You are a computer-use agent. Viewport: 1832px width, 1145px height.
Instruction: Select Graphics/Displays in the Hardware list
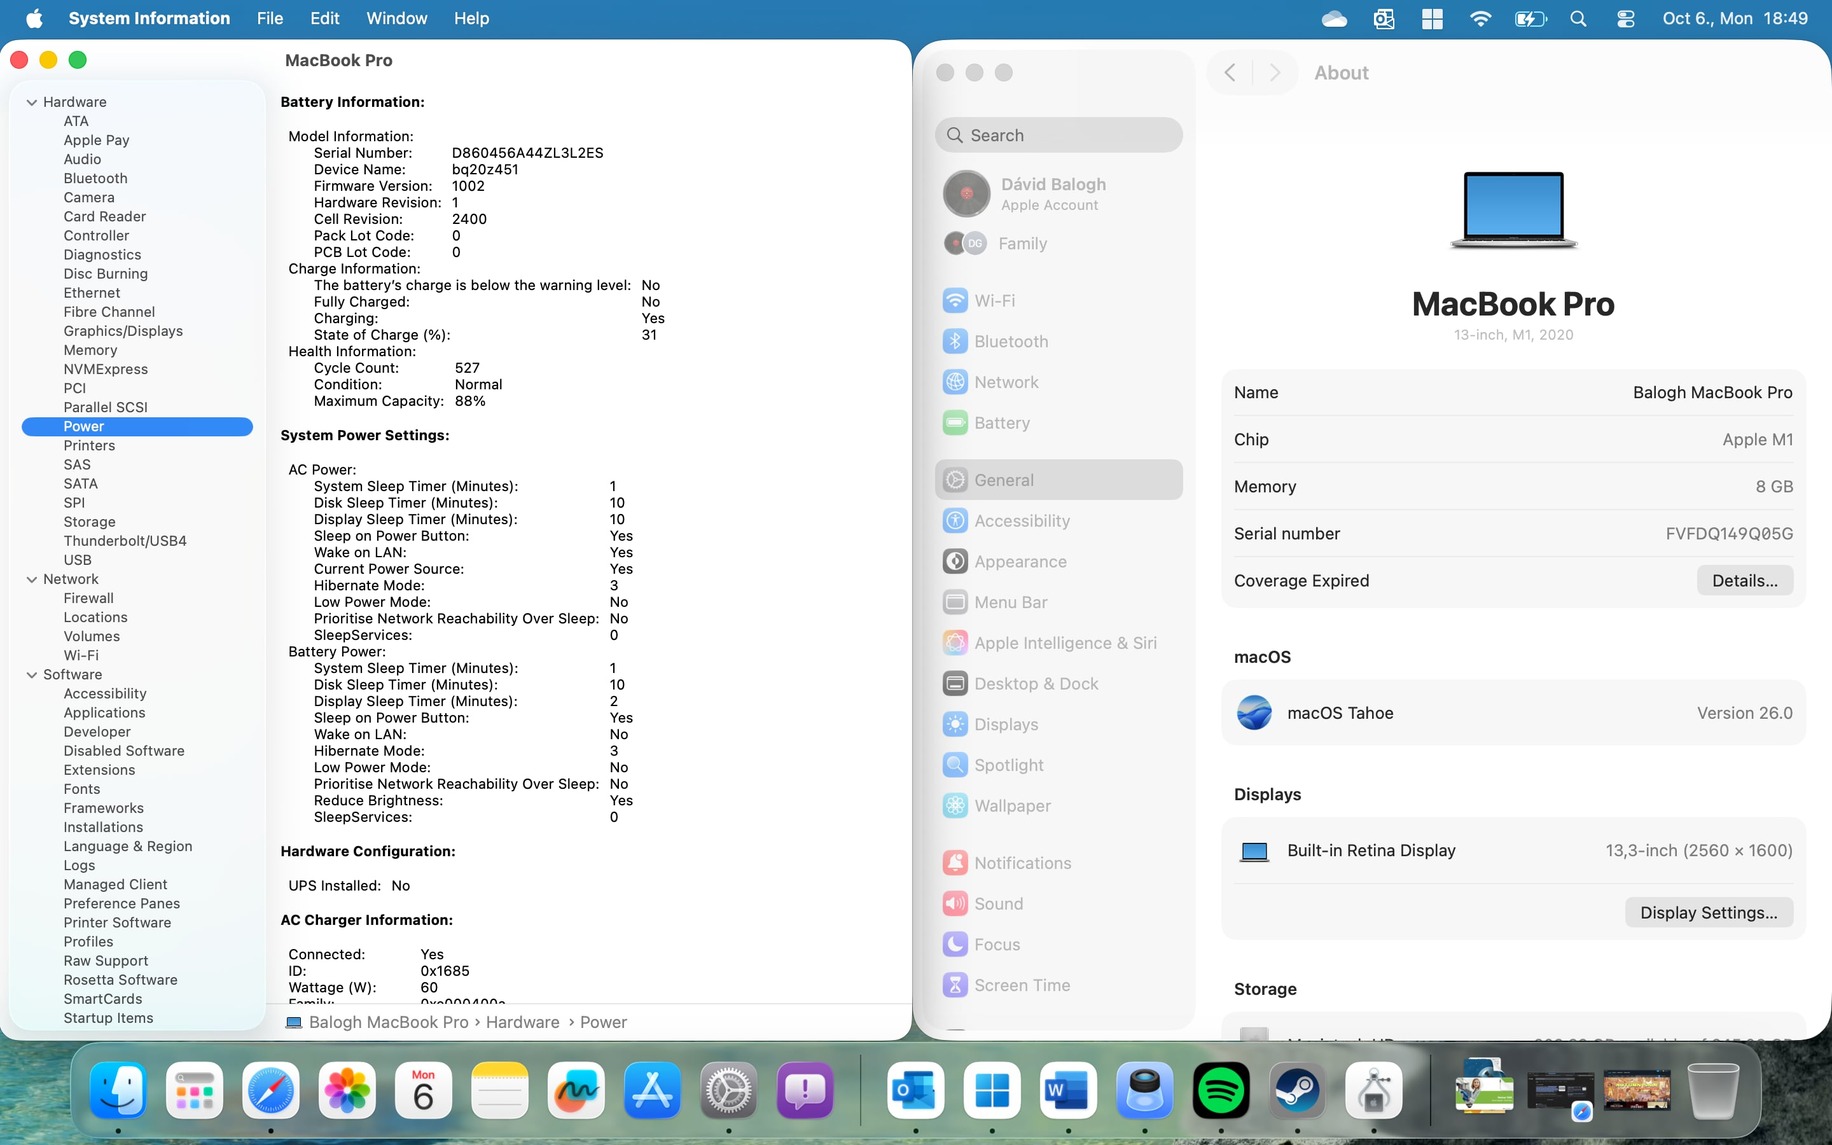pyautogui.click(x=123, y=332)
